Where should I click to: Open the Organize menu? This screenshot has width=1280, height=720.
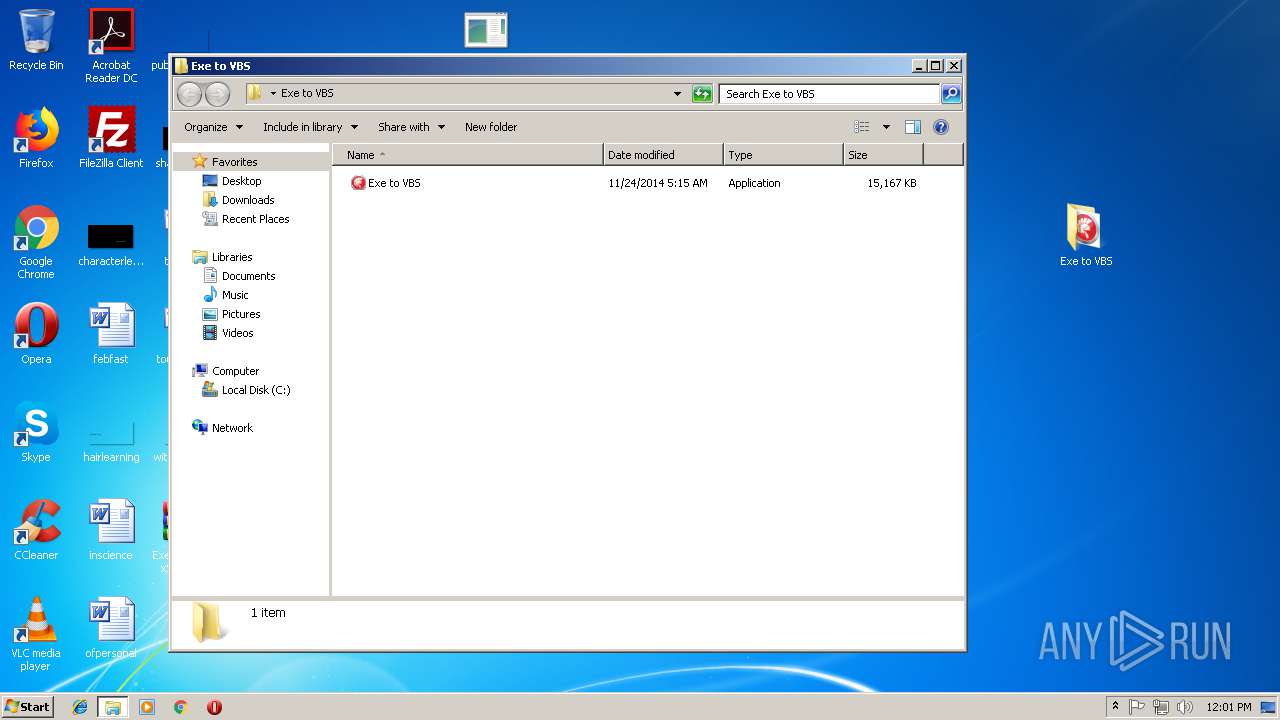213,127
